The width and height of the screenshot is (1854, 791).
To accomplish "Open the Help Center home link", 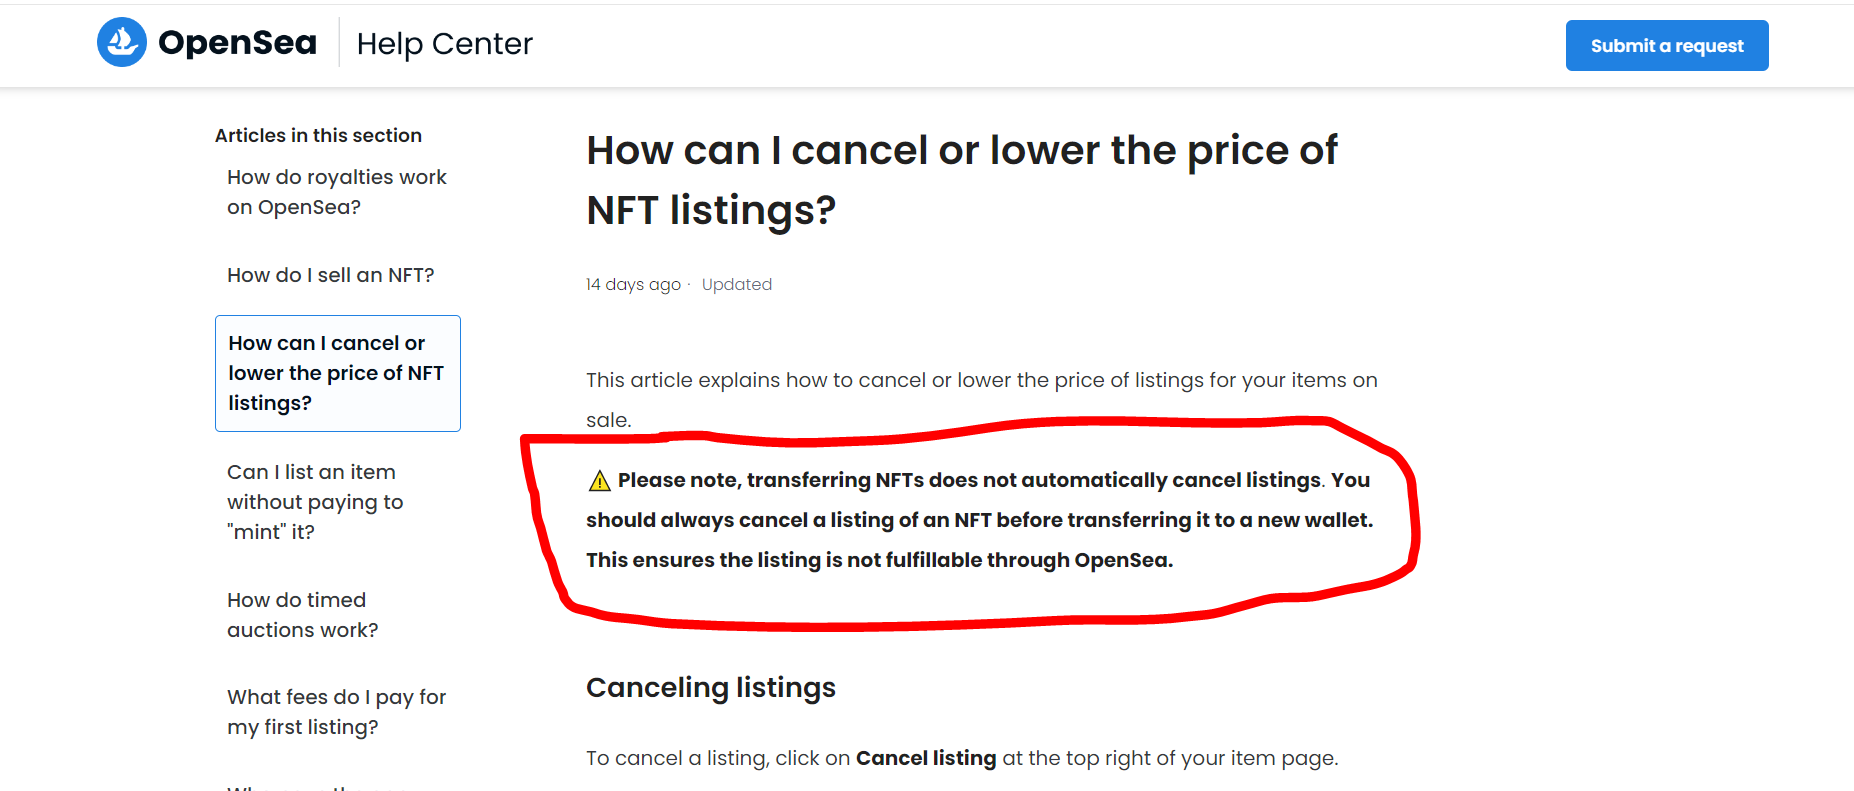I will tap(444, 44).
